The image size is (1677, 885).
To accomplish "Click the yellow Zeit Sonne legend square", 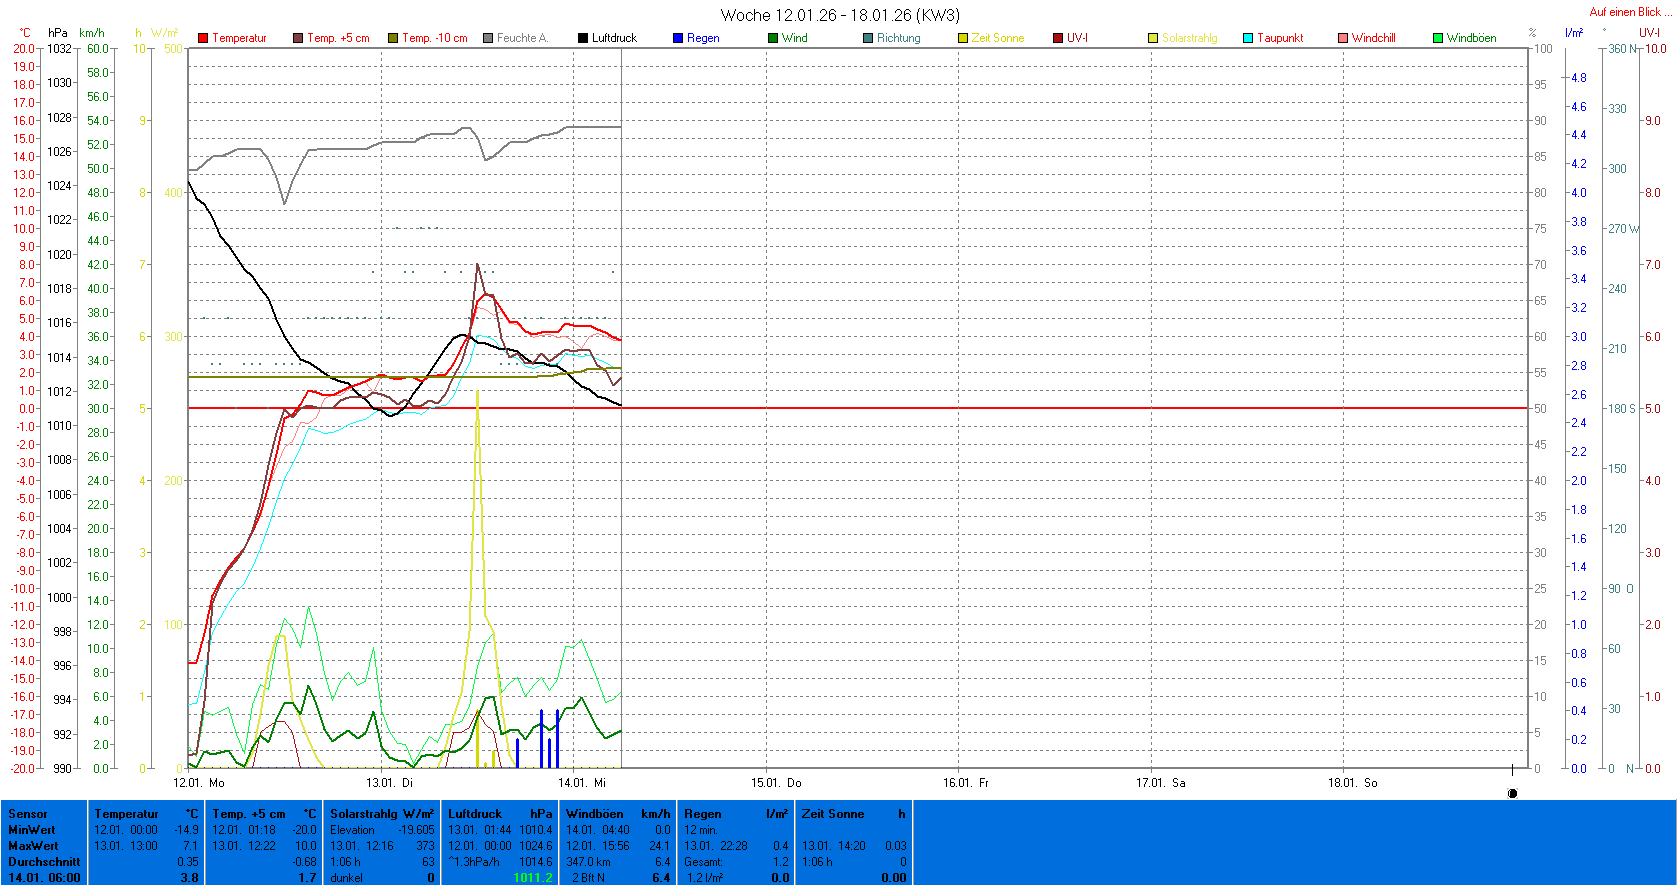I will coord(963,38).
